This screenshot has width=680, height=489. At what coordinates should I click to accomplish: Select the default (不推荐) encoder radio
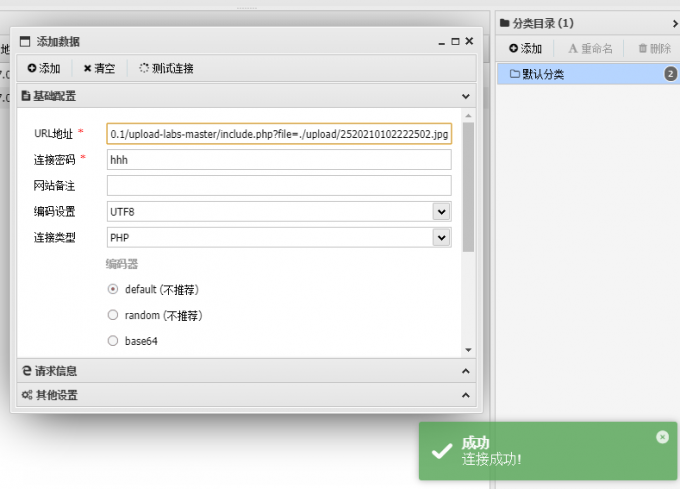113,289
